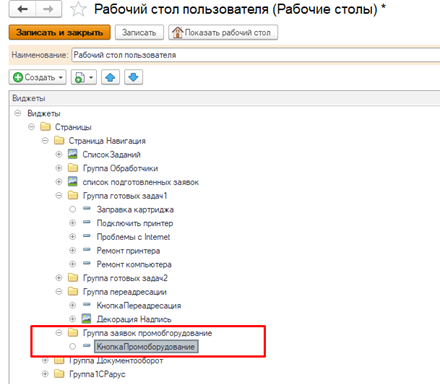Expand КнопкаПереадресация node
Image resolution: width=440 pixels, height=384 pixels.
tap(72, 305)
